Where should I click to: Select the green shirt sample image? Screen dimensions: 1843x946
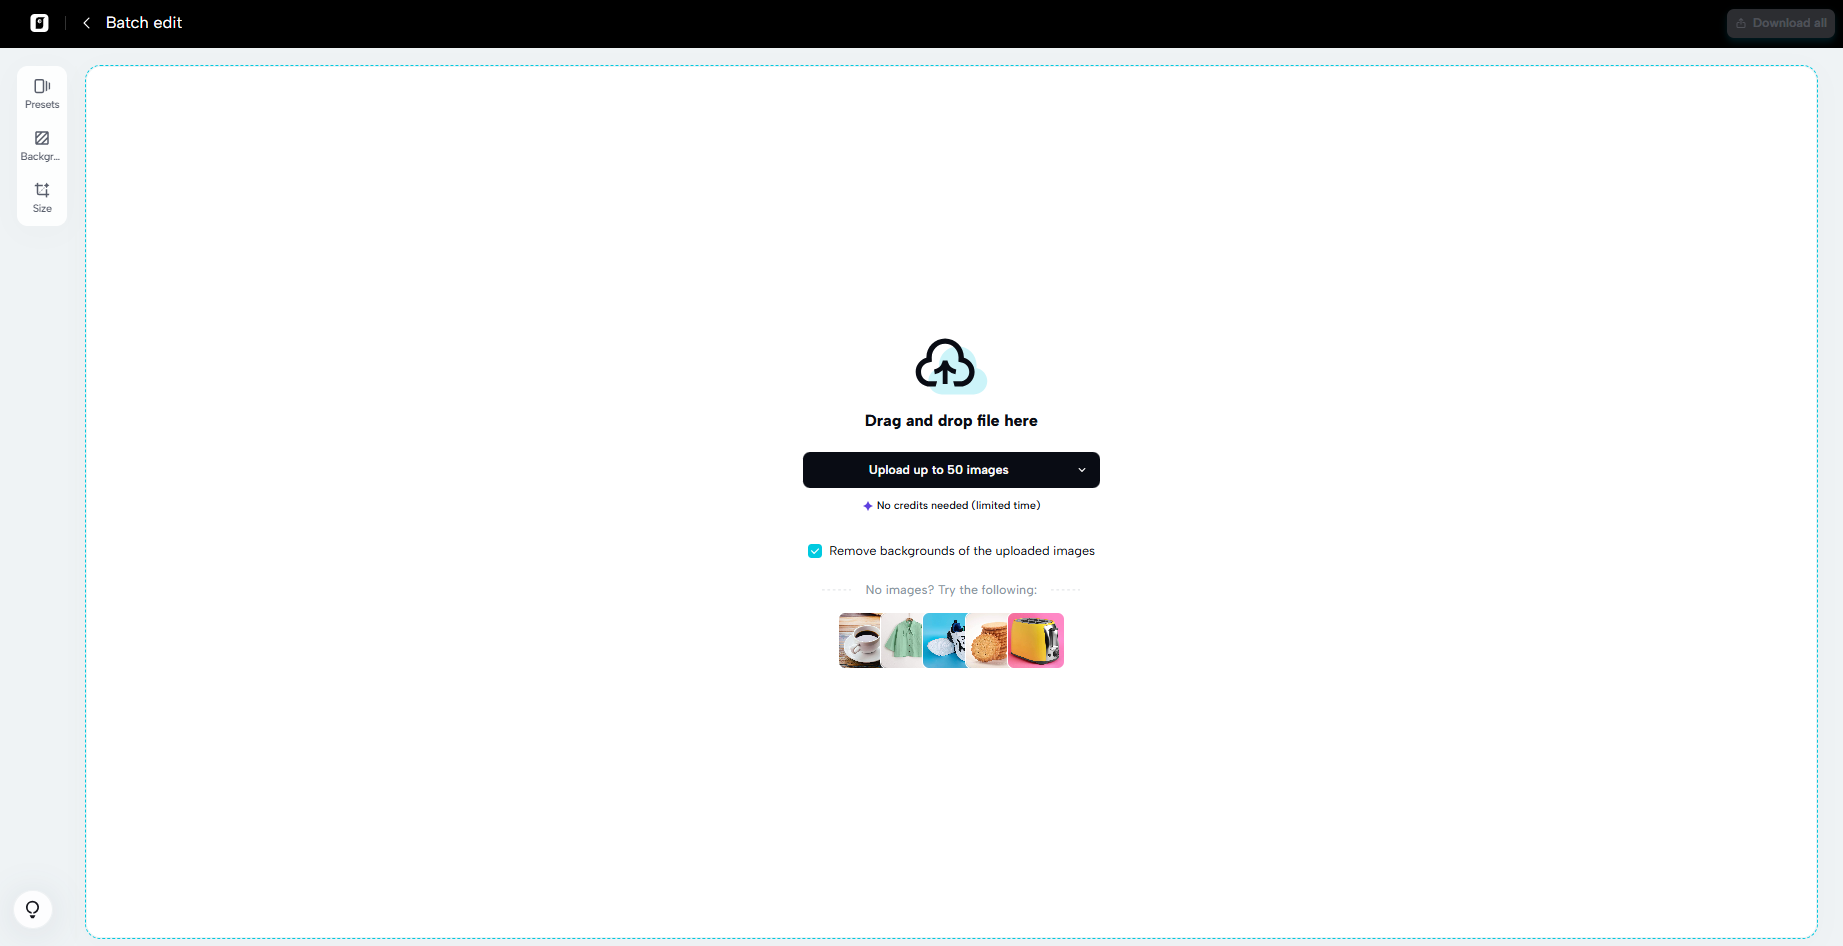(x=902, y=640)
